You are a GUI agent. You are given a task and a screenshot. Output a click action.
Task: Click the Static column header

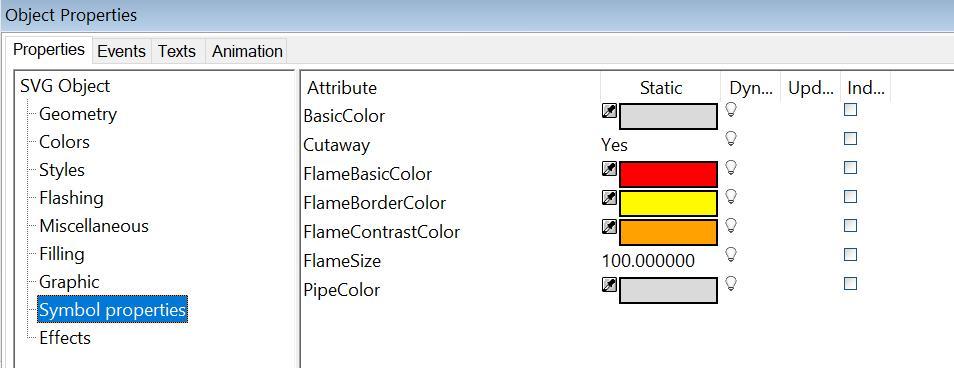pyautogui.click(x=661, y=88)
